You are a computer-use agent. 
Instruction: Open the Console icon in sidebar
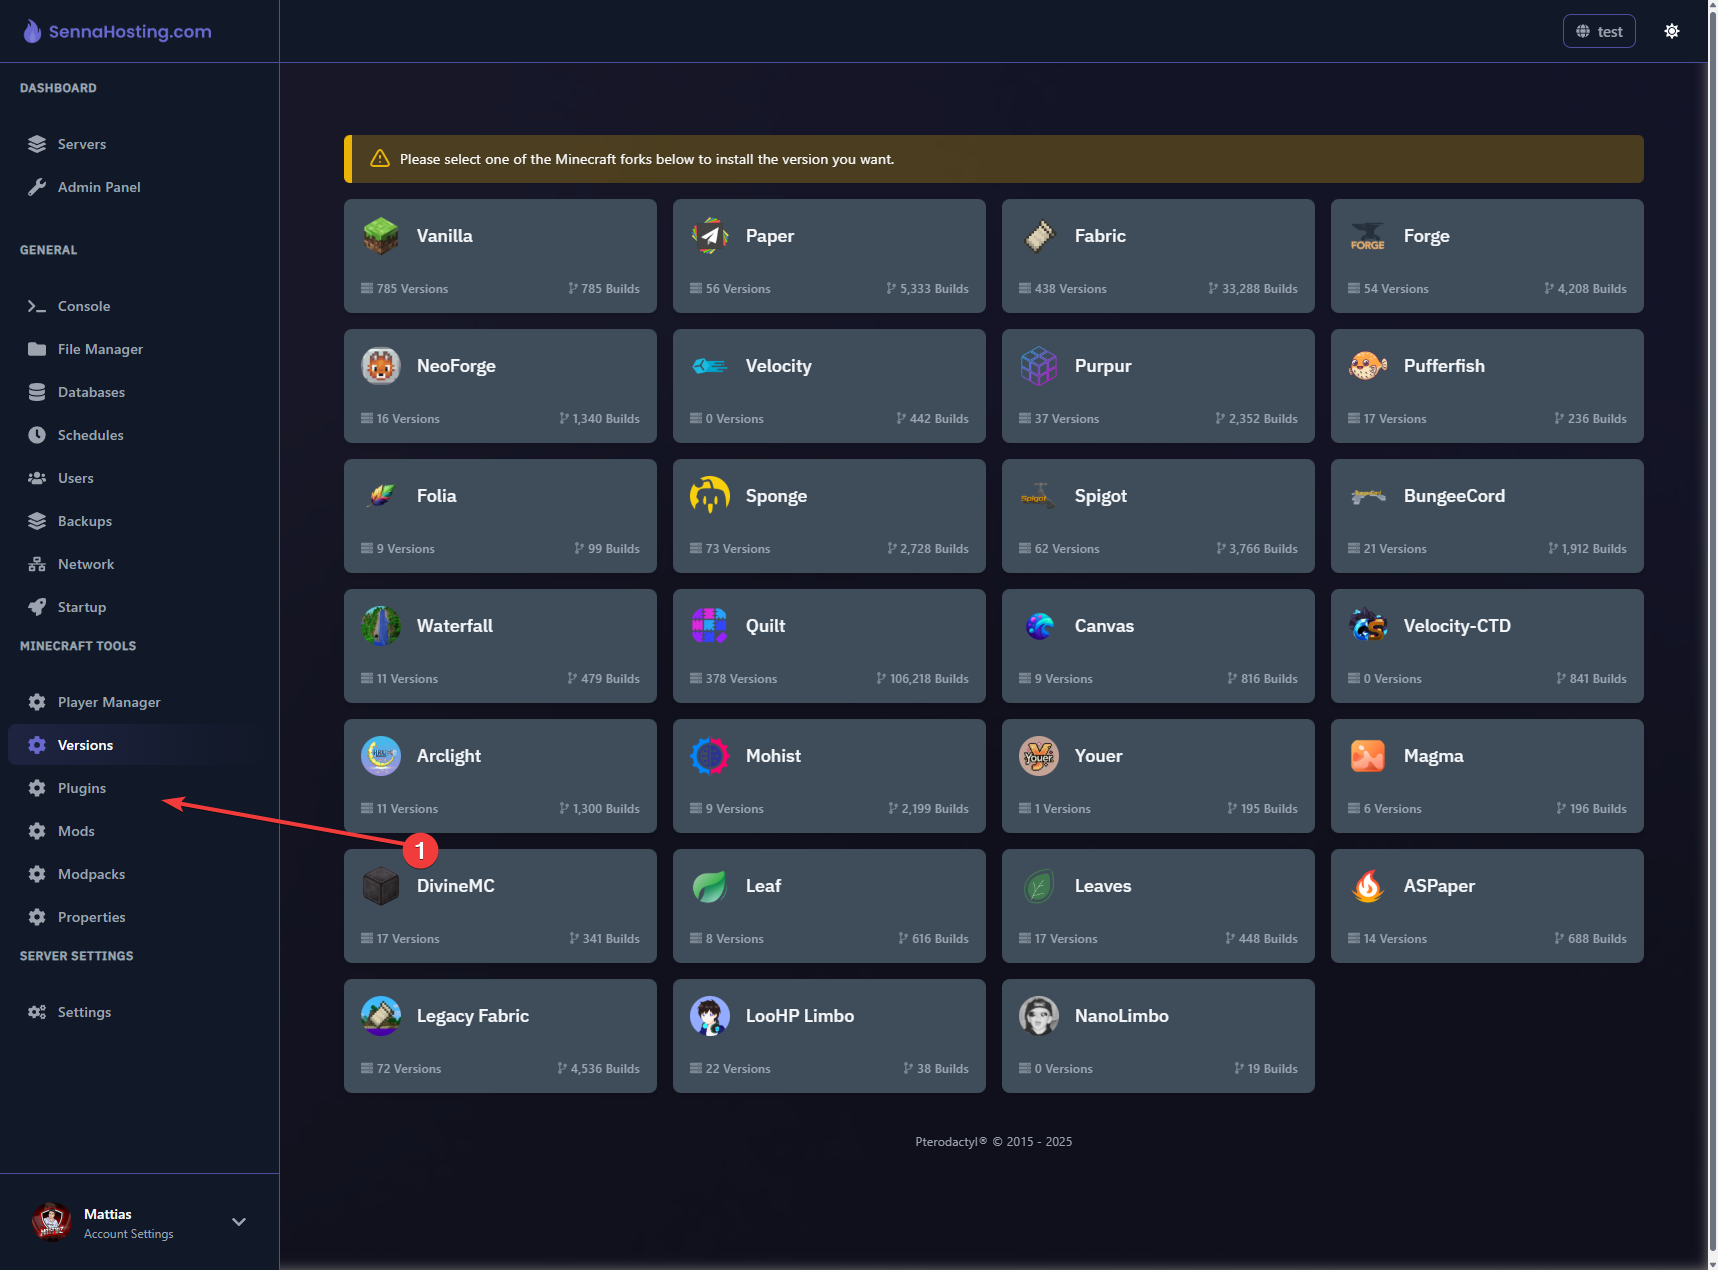[37, 306]
